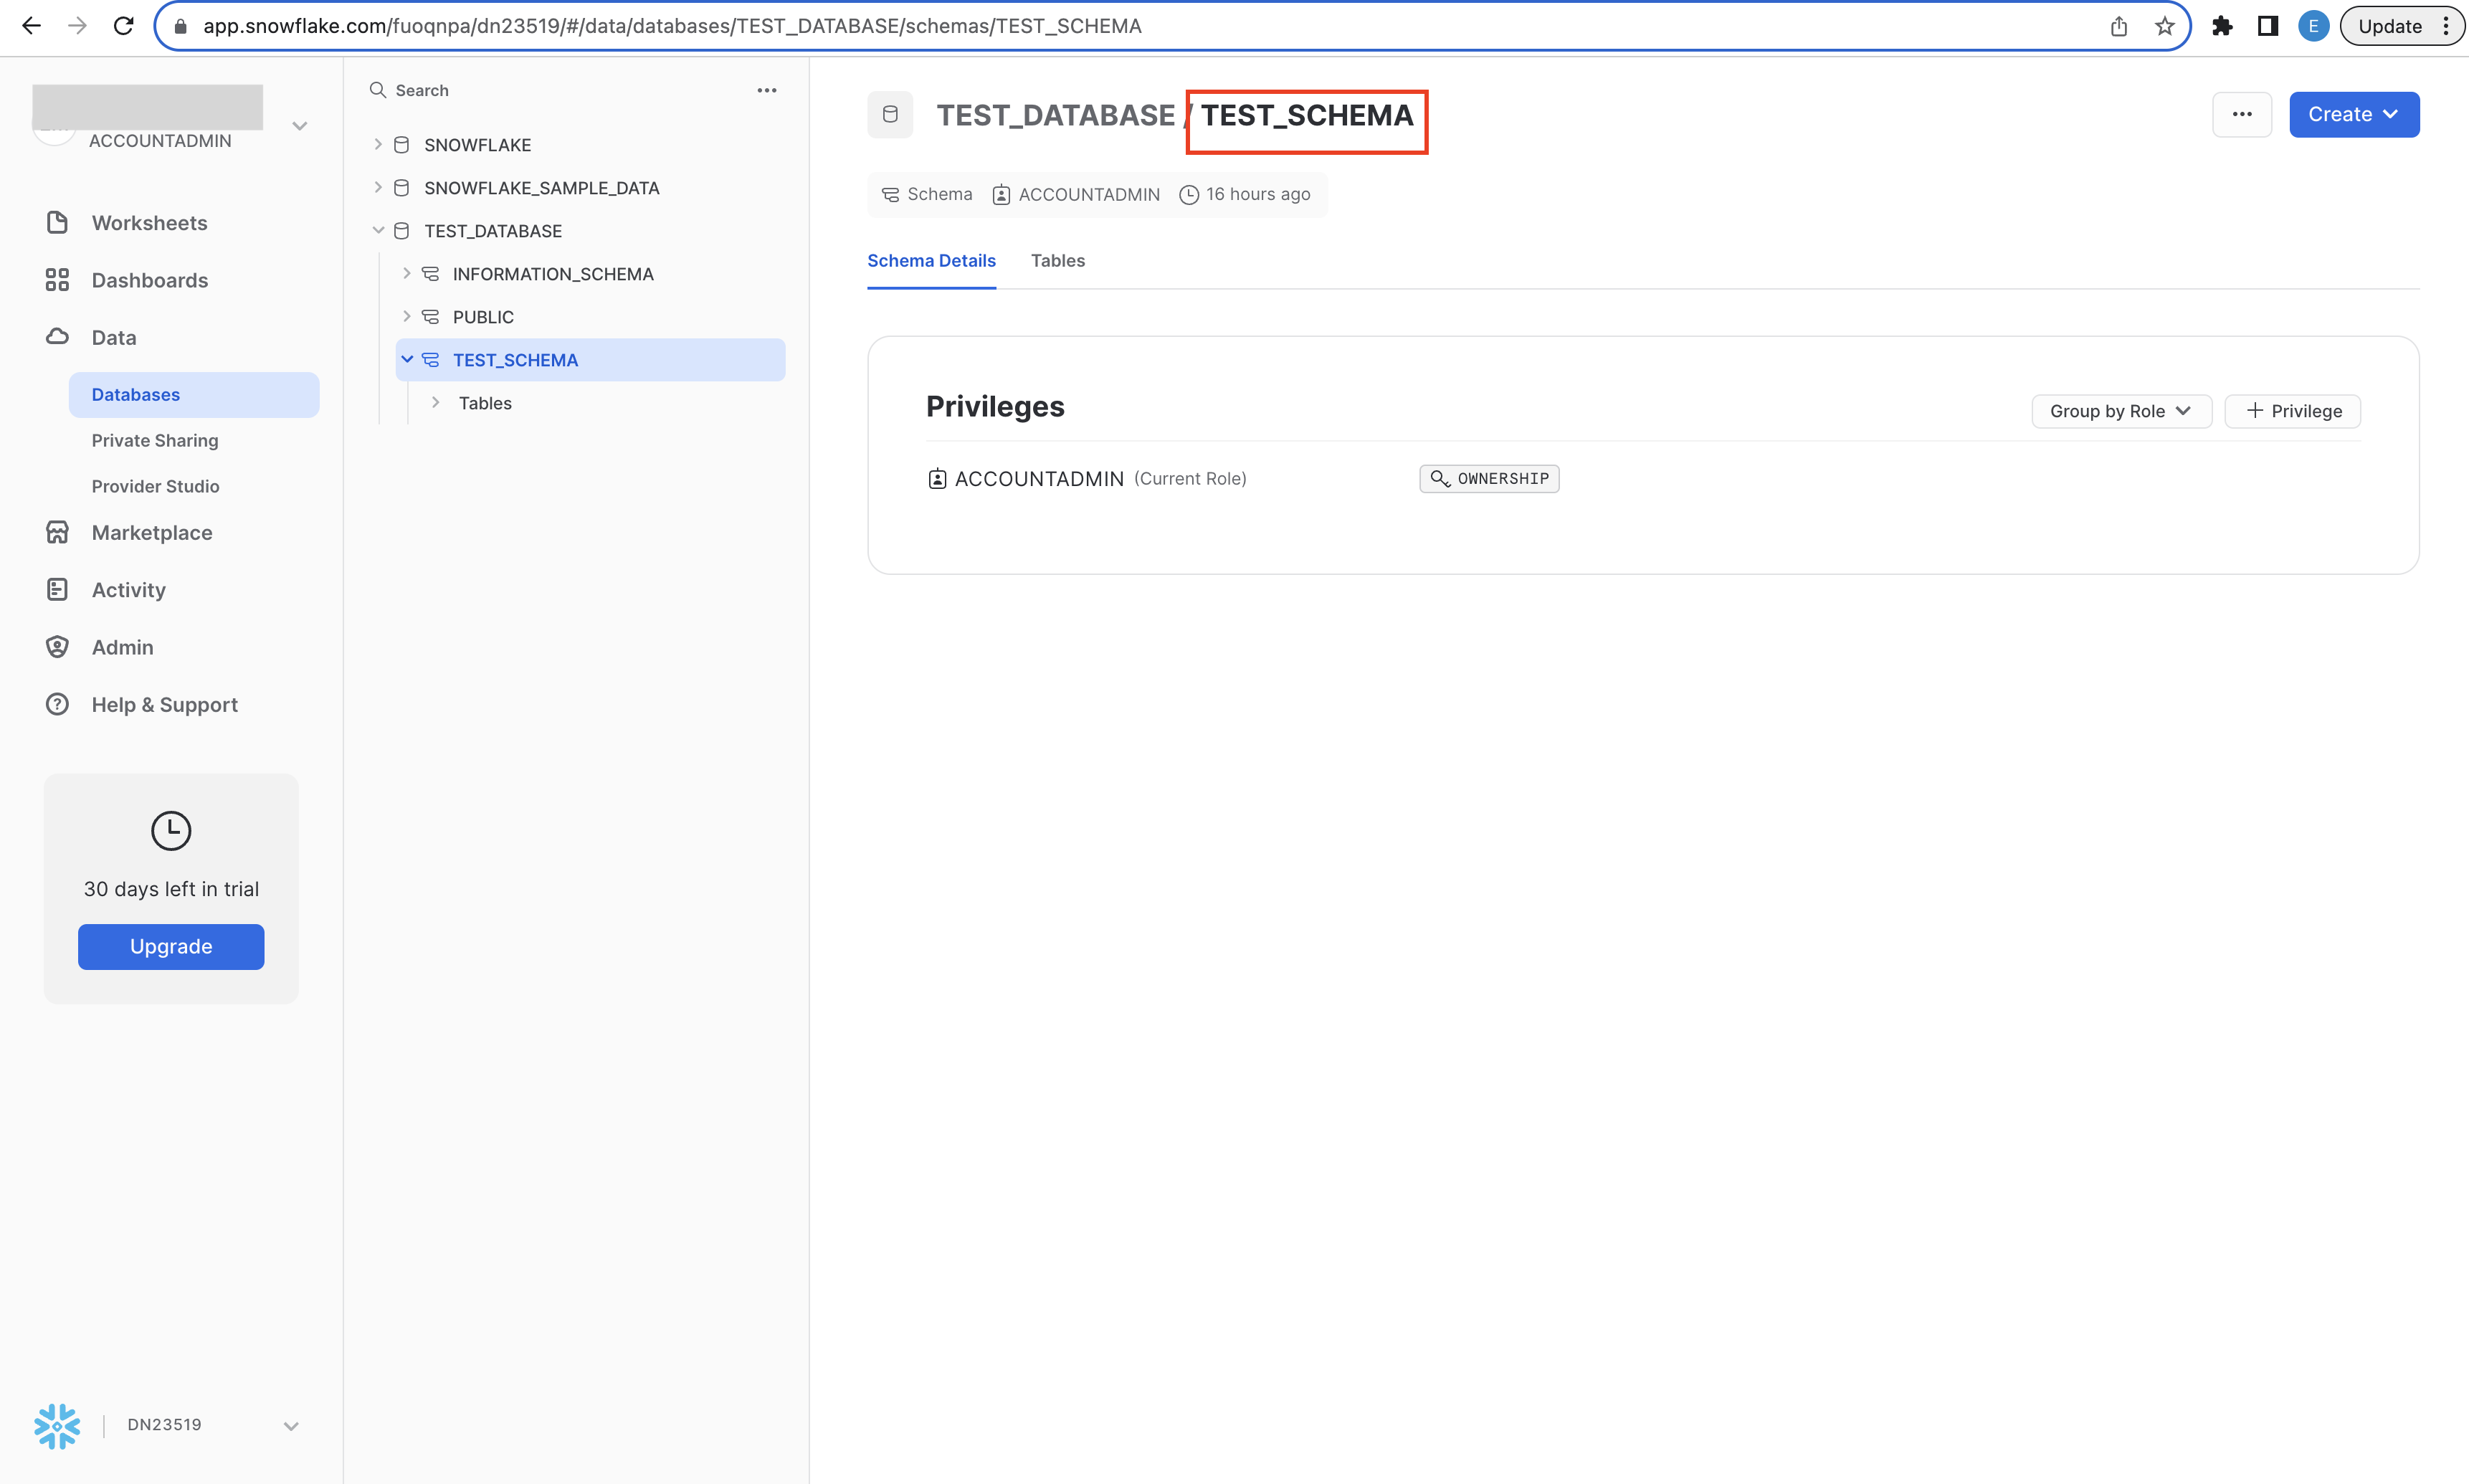
Task: Click ACCOUNTADMIN role in Privileges
Action: click(1039, 479)
